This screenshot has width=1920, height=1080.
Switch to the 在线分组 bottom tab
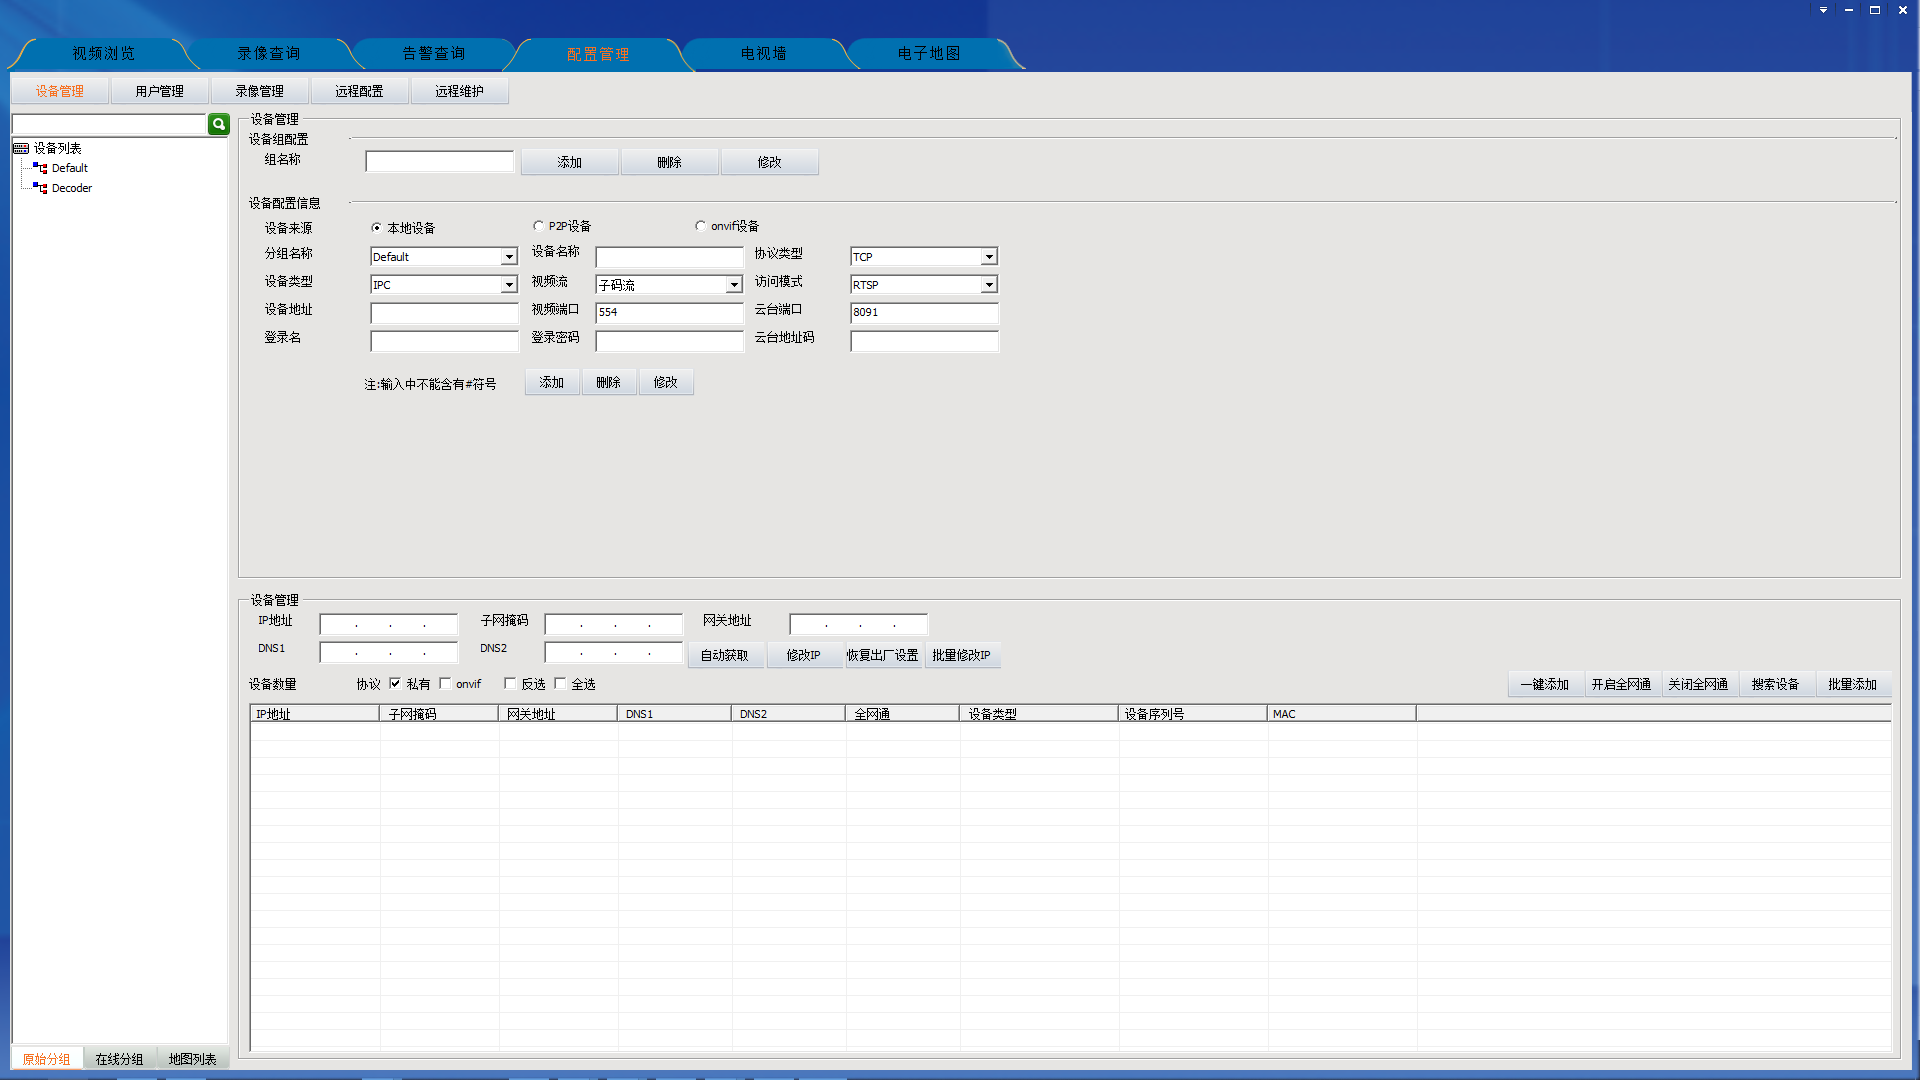coord(119,1059)
